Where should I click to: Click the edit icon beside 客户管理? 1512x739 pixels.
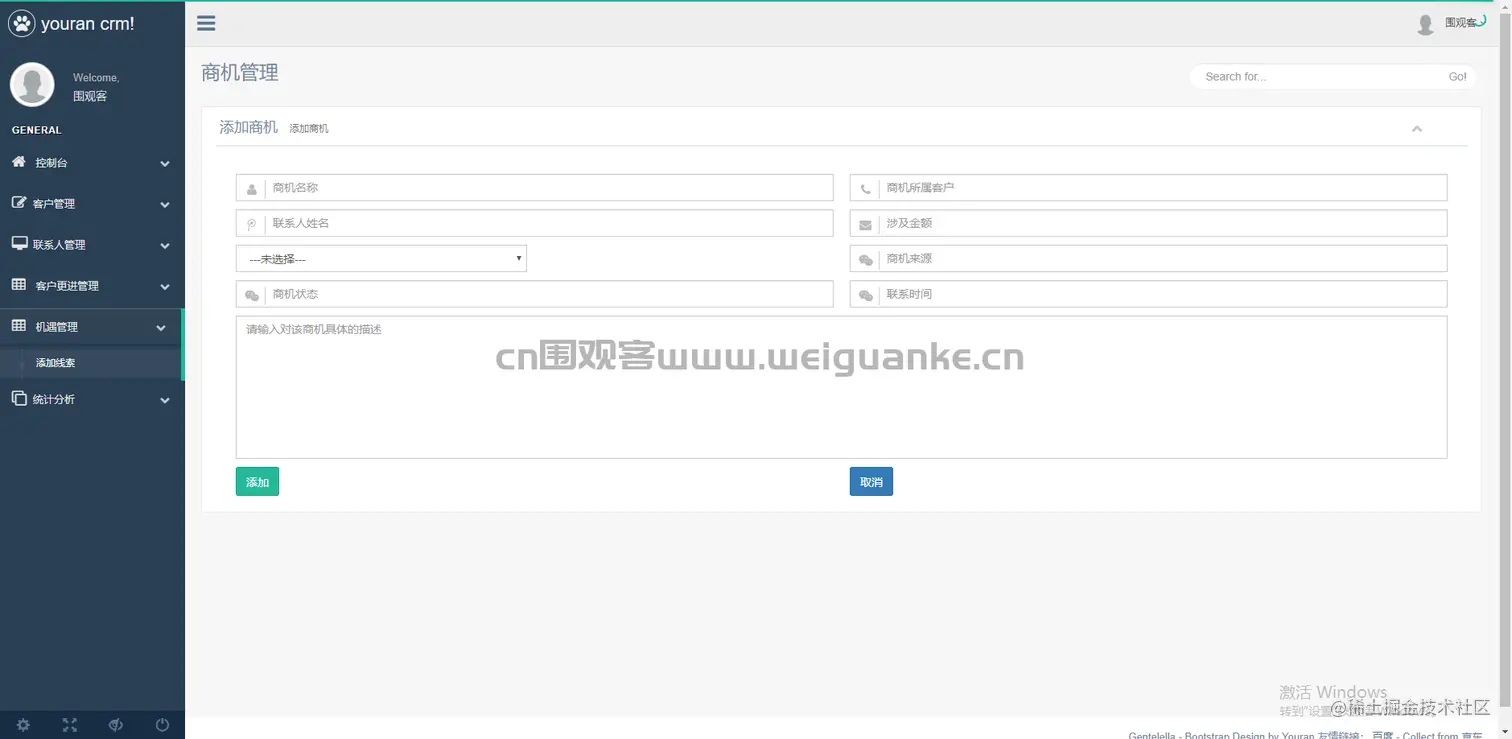coord(18,202)
